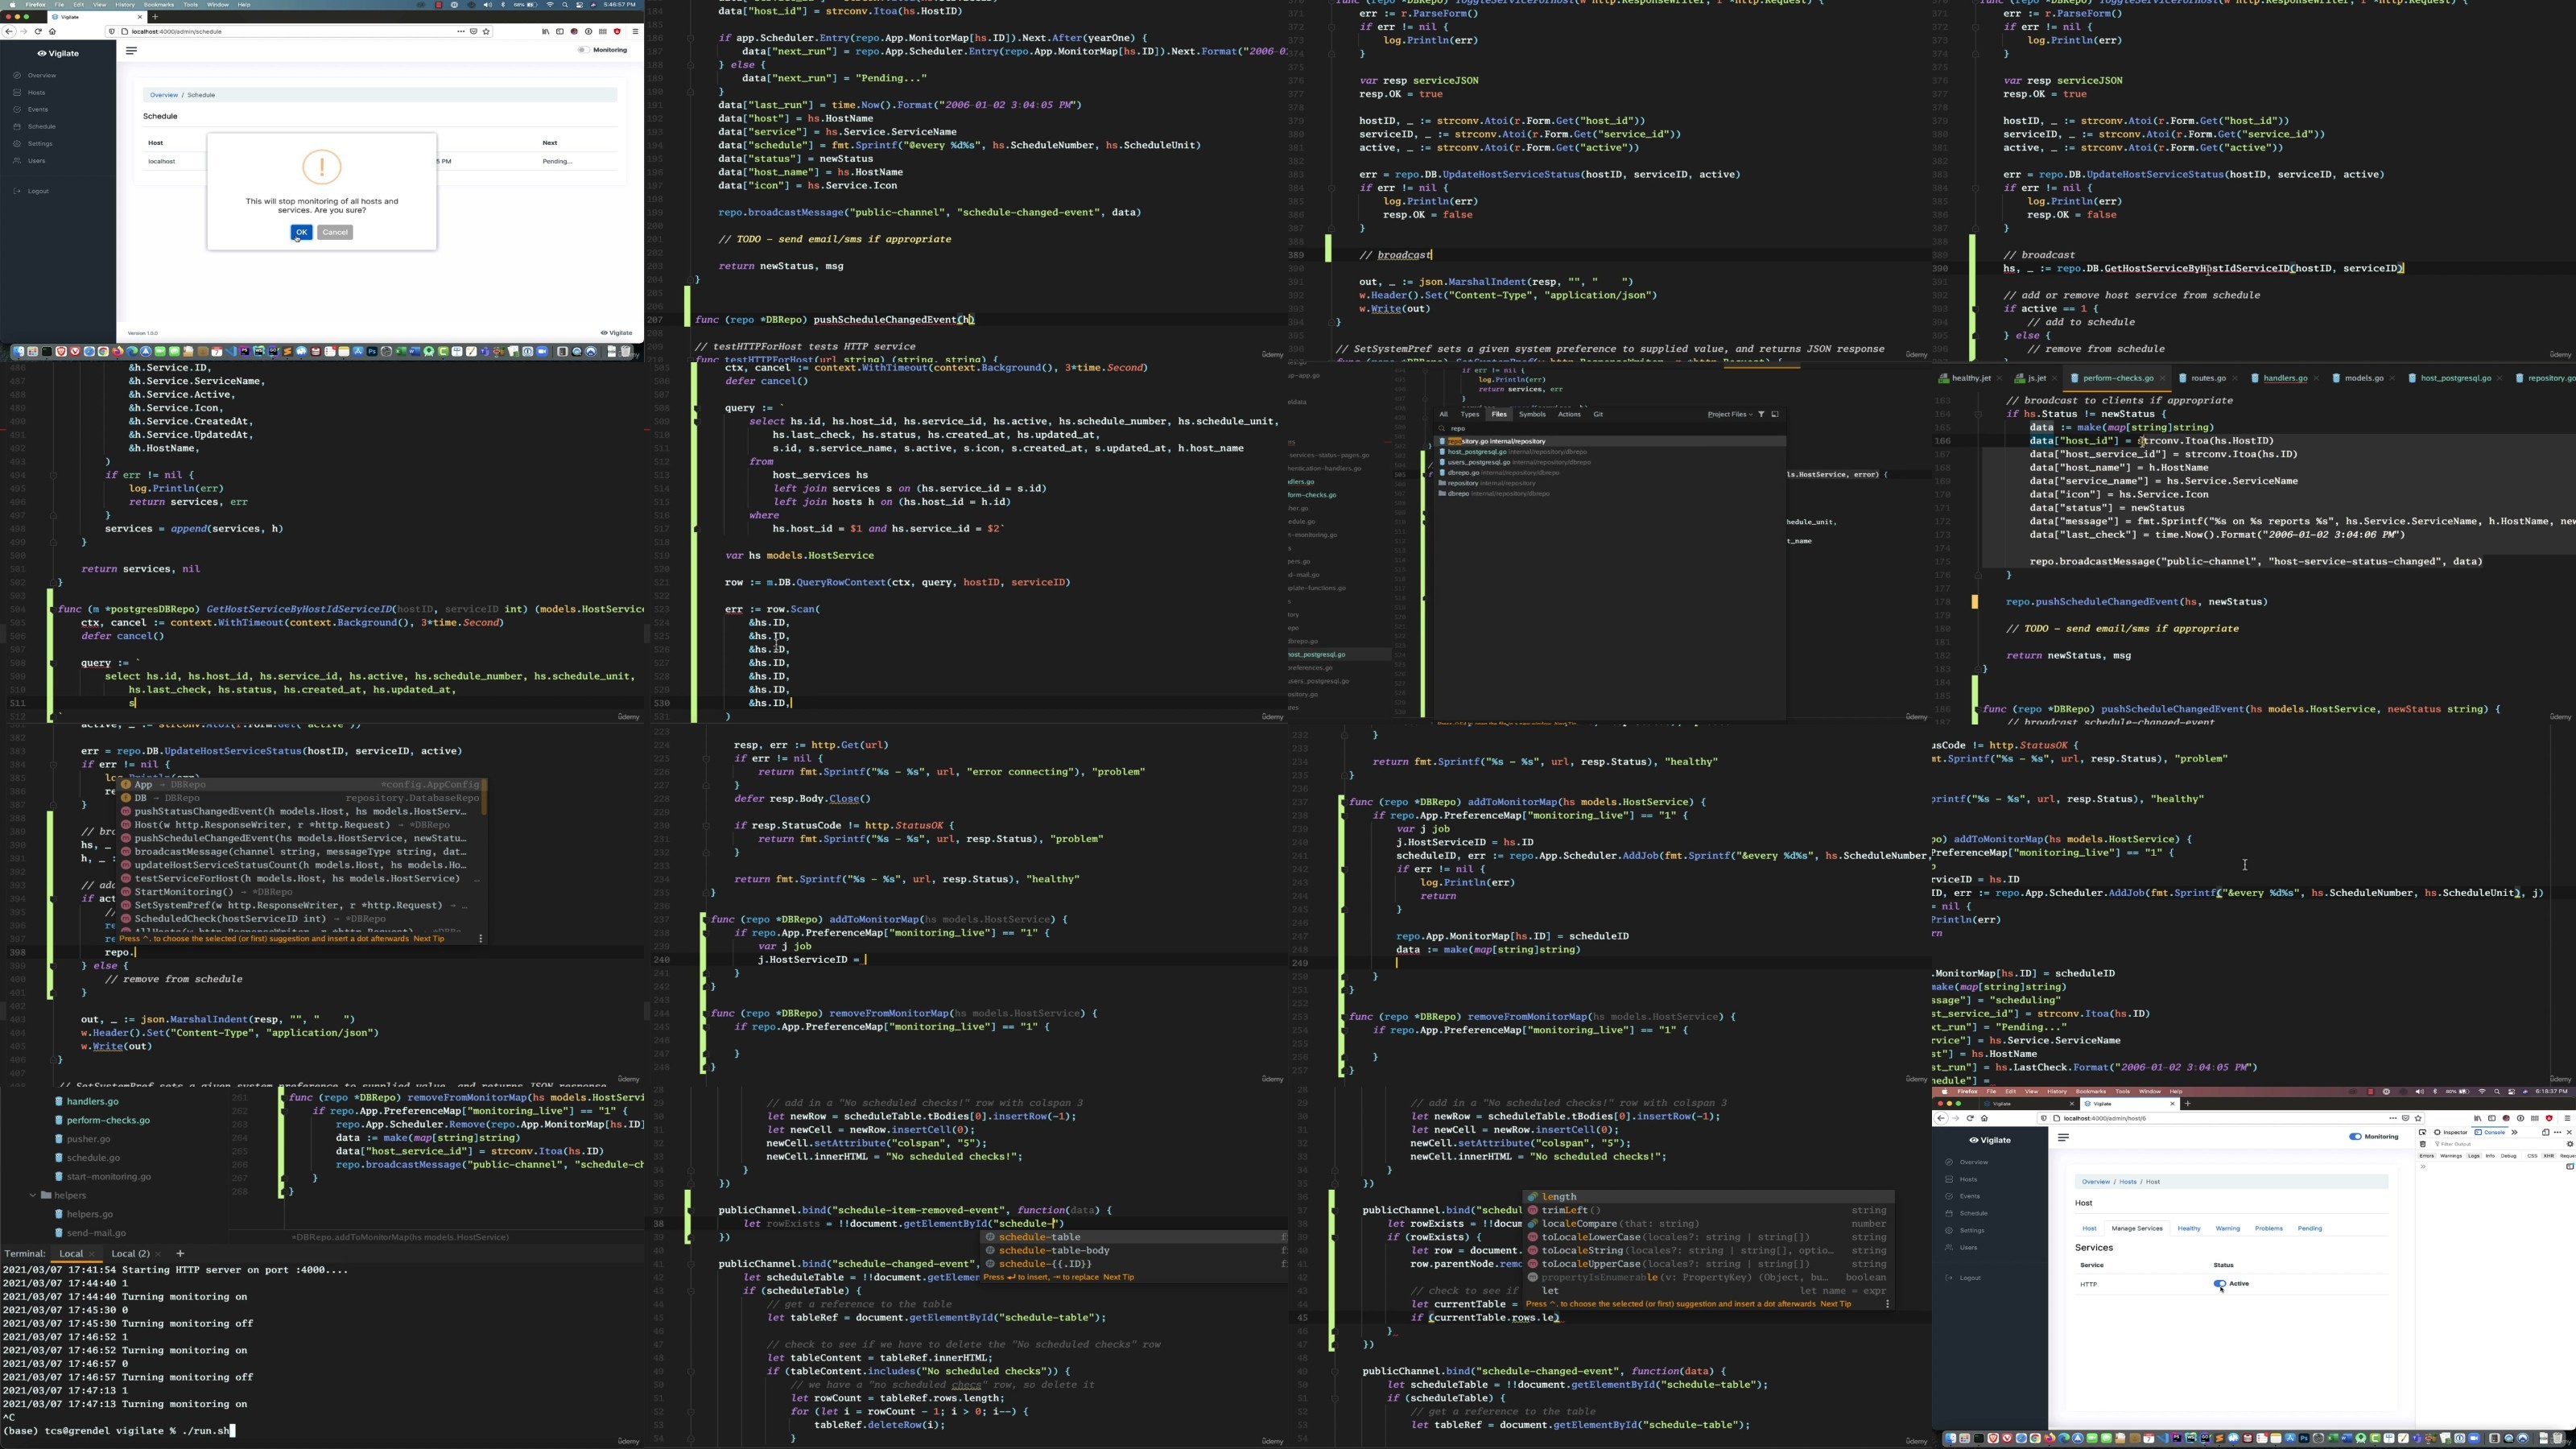Toggle Monitoring switch on the Schedule page
Image resolution: width=2576 pixels, height=1449 pixels.
coord(583,50)
